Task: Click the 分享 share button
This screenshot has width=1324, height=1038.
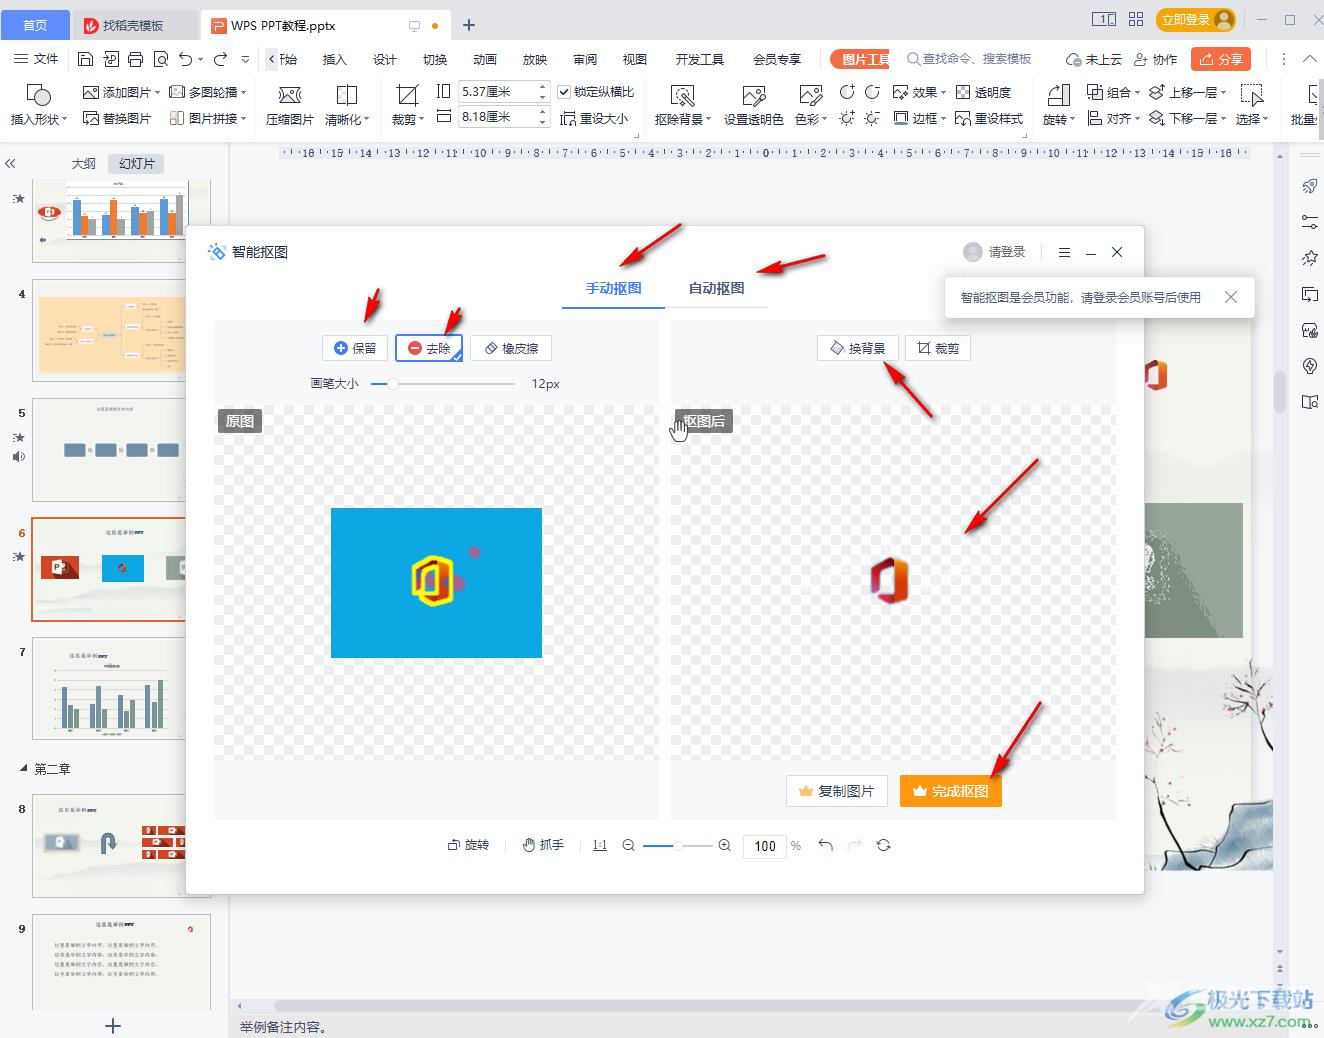Action: click(x=1221, y=59)
